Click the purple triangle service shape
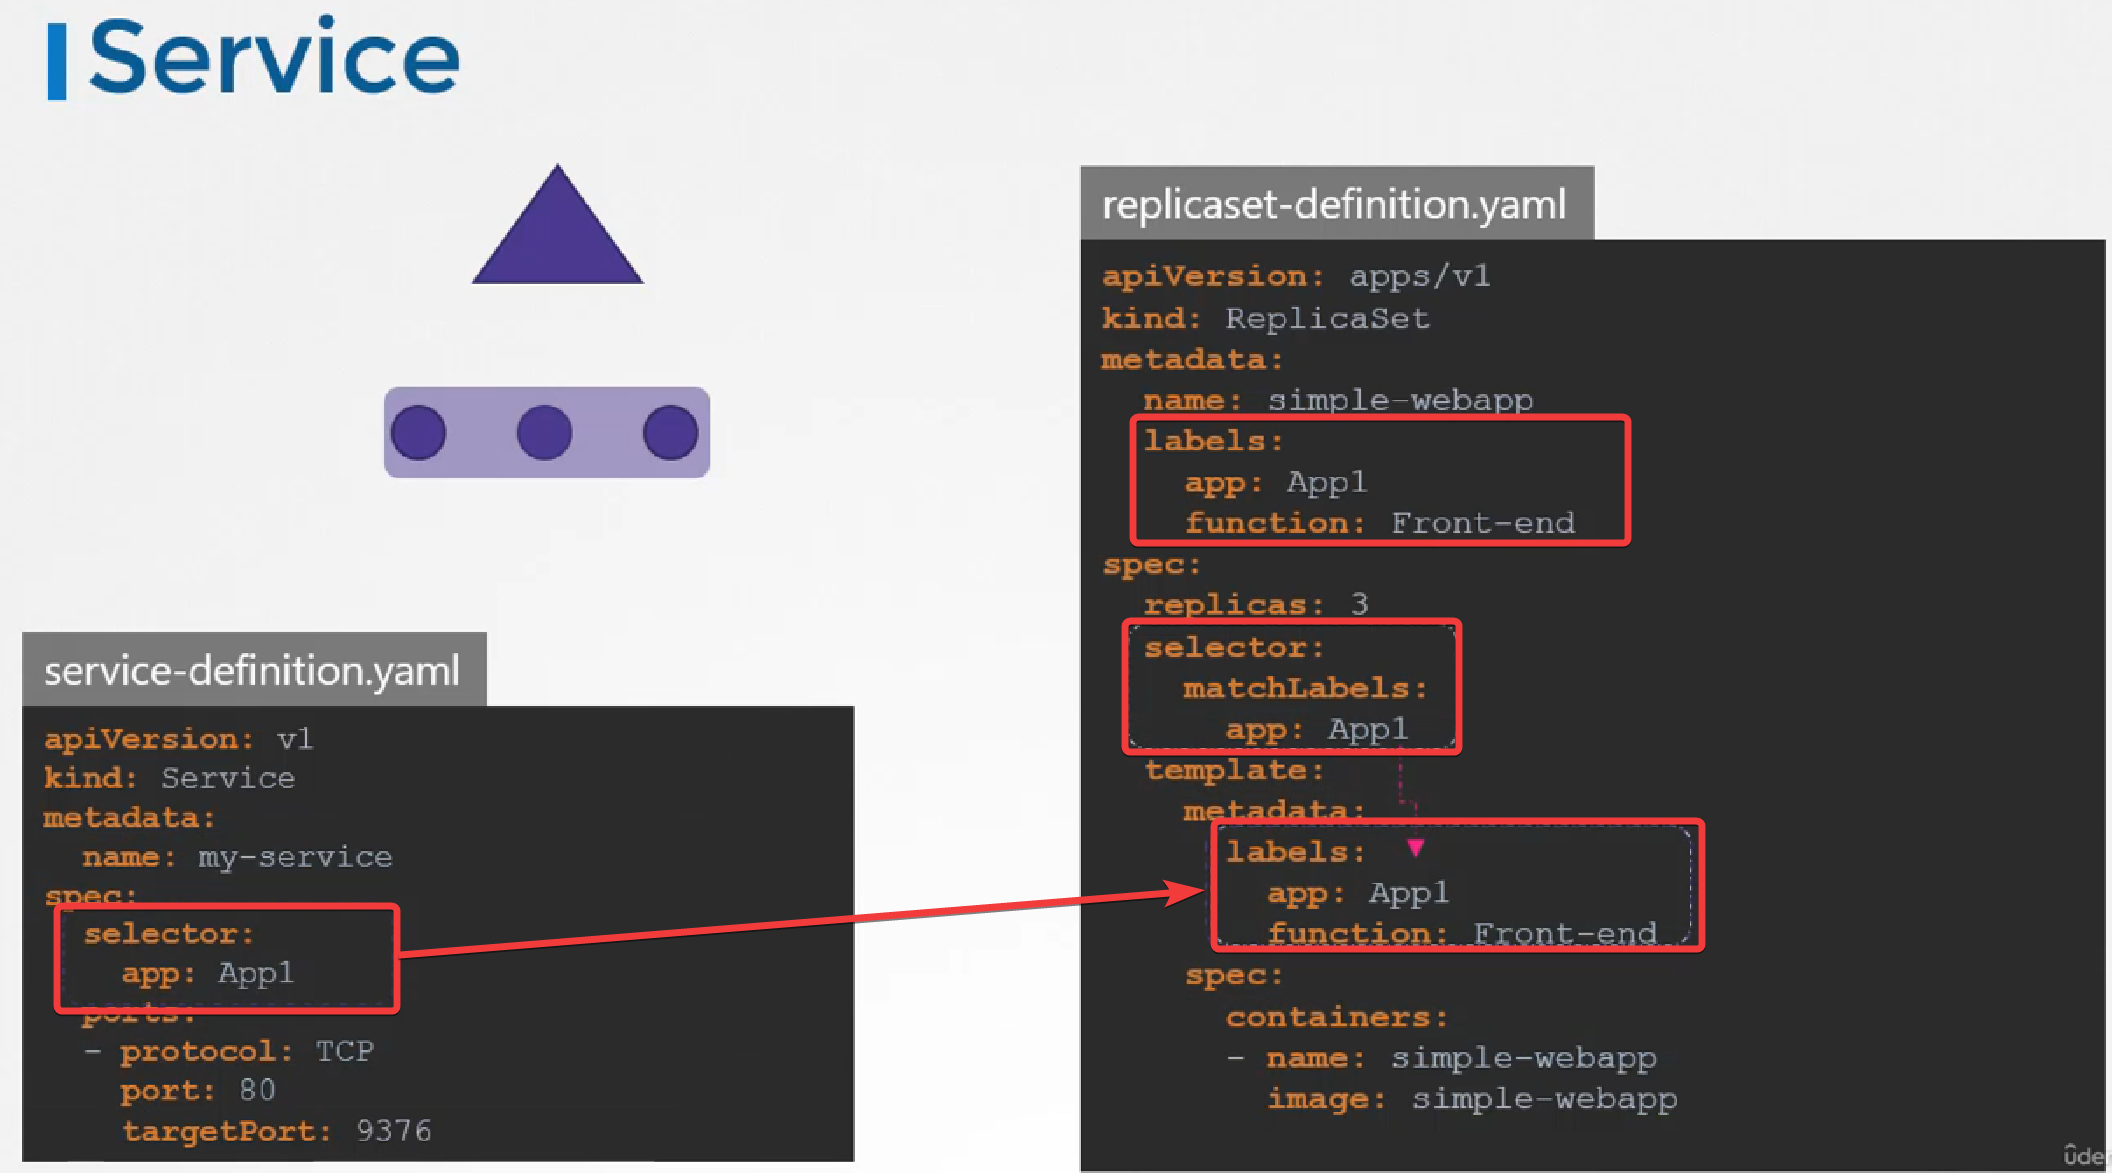Viewport: 2112px width, 1173px height. coord(557,240)
